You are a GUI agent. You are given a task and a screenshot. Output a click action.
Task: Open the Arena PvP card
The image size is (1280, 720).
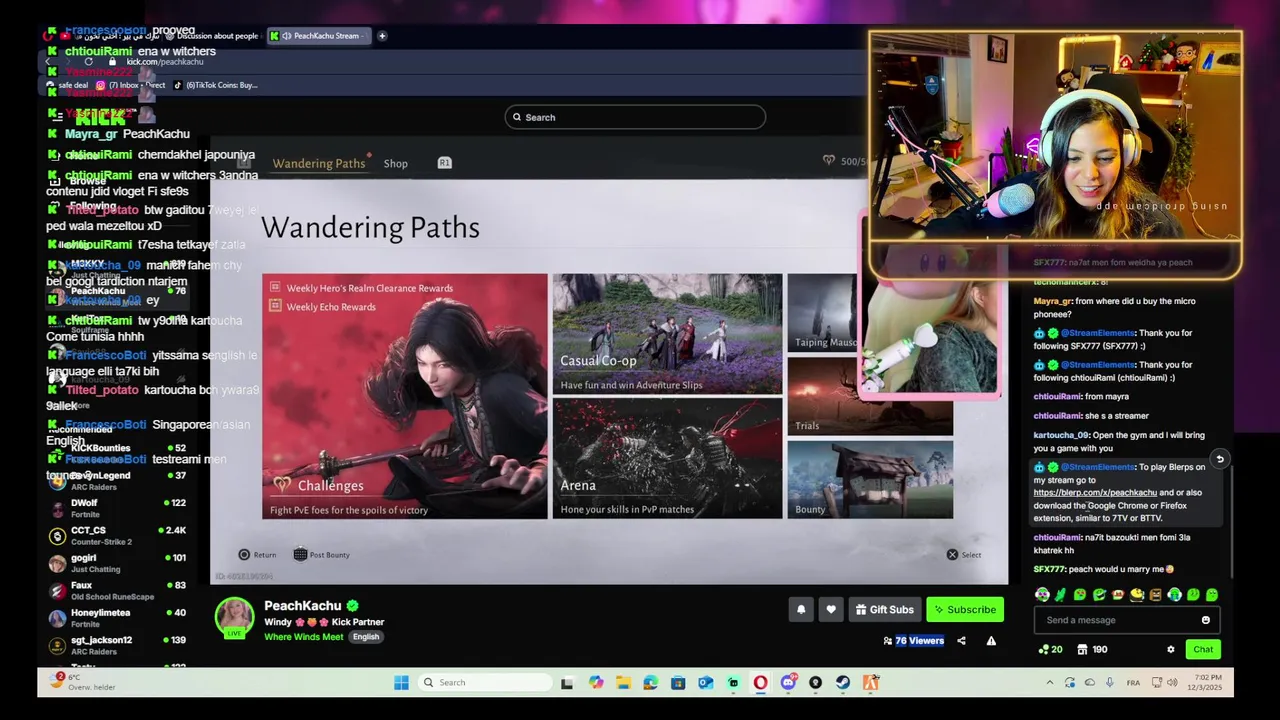(x=667, y=458)
